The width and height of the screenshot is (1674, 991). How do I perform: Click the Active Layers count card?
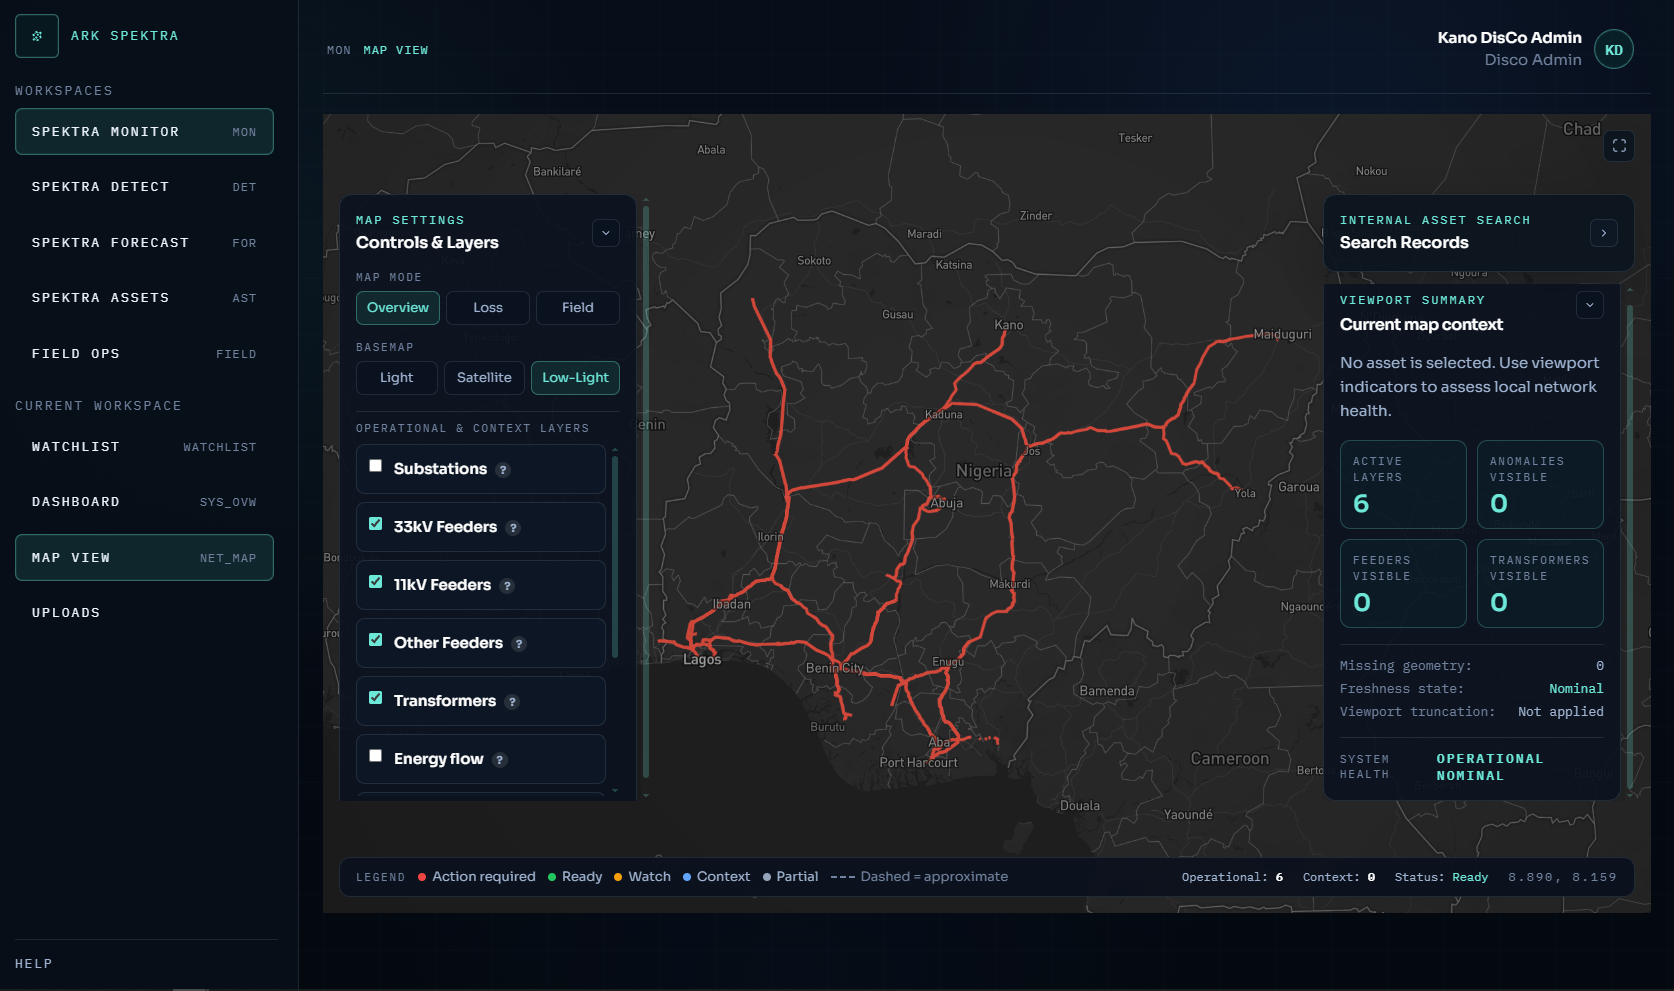(x=1403, y=485)
